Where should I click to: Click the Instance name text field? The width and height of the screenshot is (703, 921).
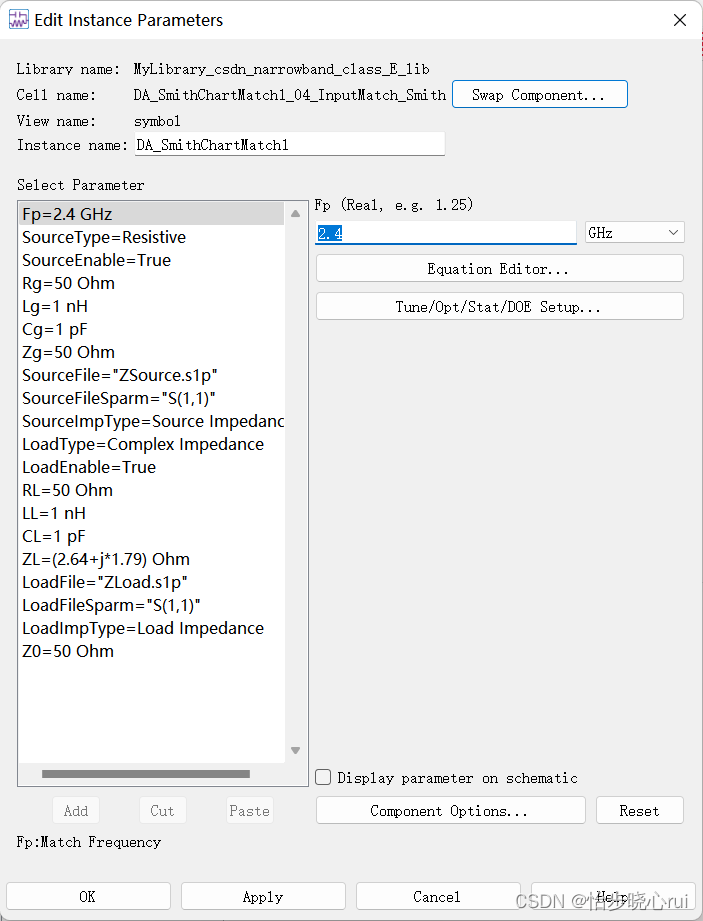point(290,145)
